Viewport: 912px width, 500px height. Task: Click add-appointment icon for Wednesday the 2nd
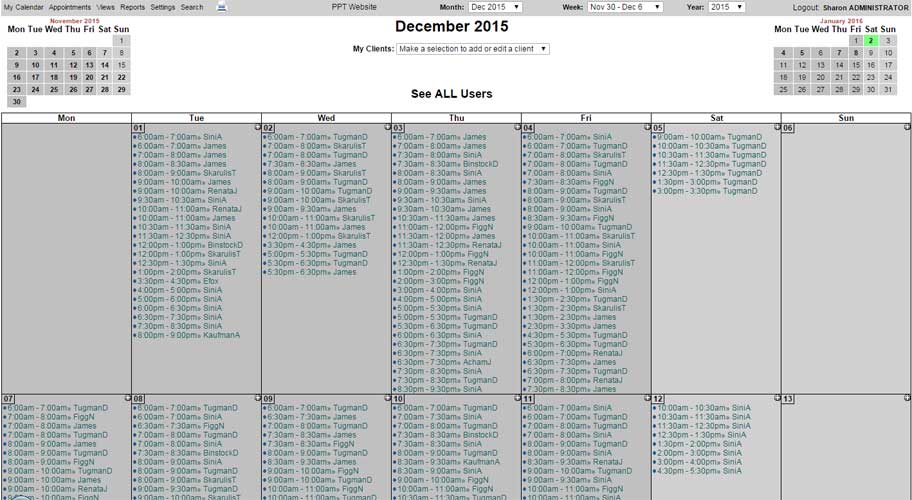coord(387,127)
